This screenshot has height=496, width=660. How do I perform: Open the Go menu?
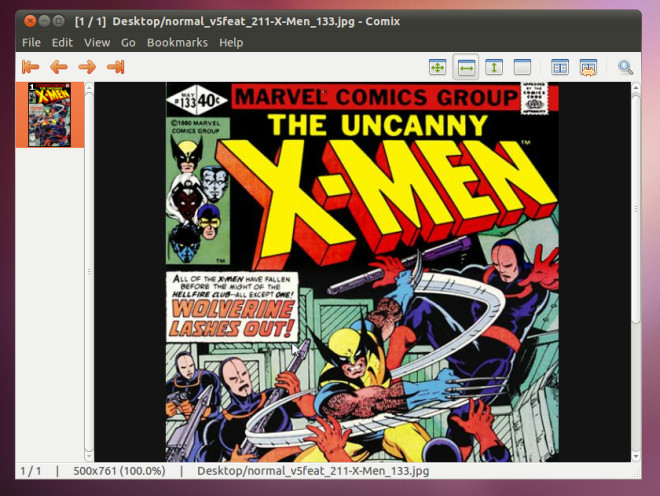[x=128, y=43]
